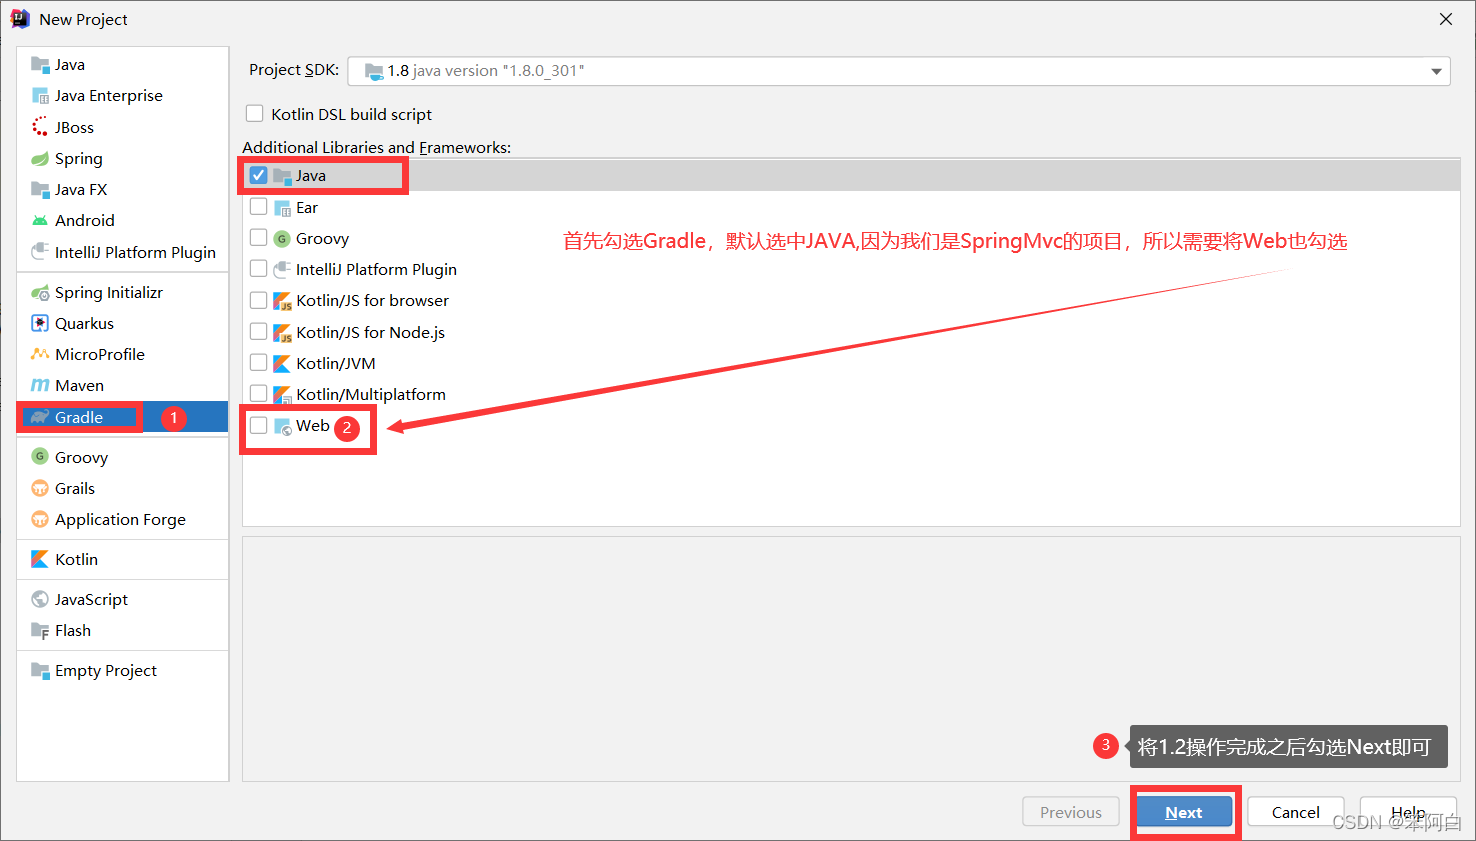The height and width of the screenshot is (841, 1476).
Task: Open the Project SDK dropdown arrow
Action: point(1436,71)
